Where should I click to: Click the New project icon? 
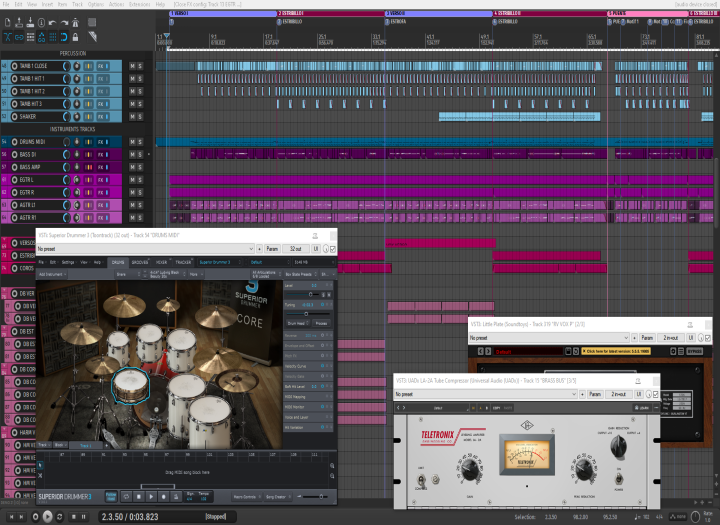tap(8, 23)
